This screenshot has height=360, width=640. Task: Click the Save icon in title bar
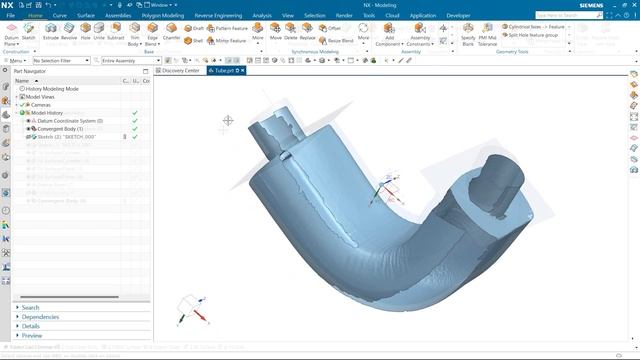click(x=39, y=5)
